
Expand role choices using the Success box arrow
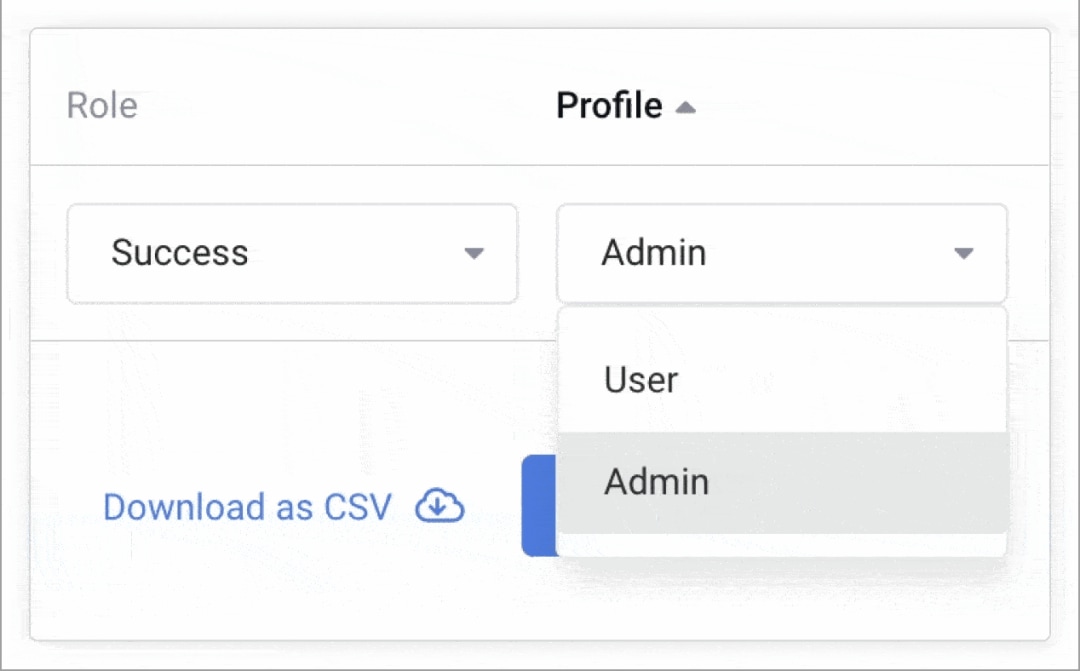click(x=474, y=253)
